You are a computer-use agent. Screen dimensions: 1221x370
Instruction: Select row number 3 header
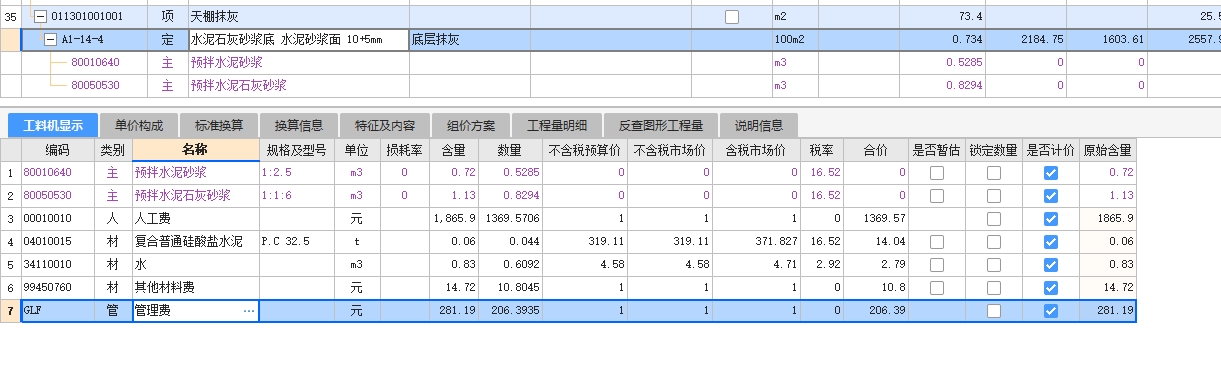point(10,219)
